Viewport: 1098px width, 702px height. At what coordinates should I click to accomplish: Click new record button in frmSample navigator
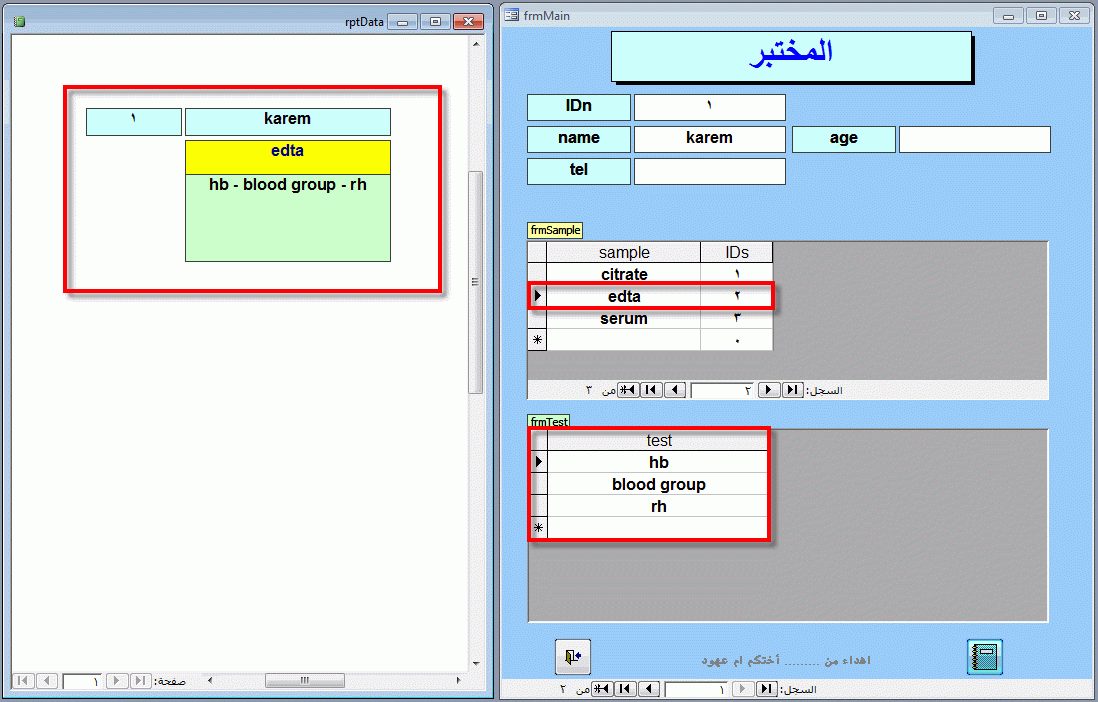coord(628,390)
